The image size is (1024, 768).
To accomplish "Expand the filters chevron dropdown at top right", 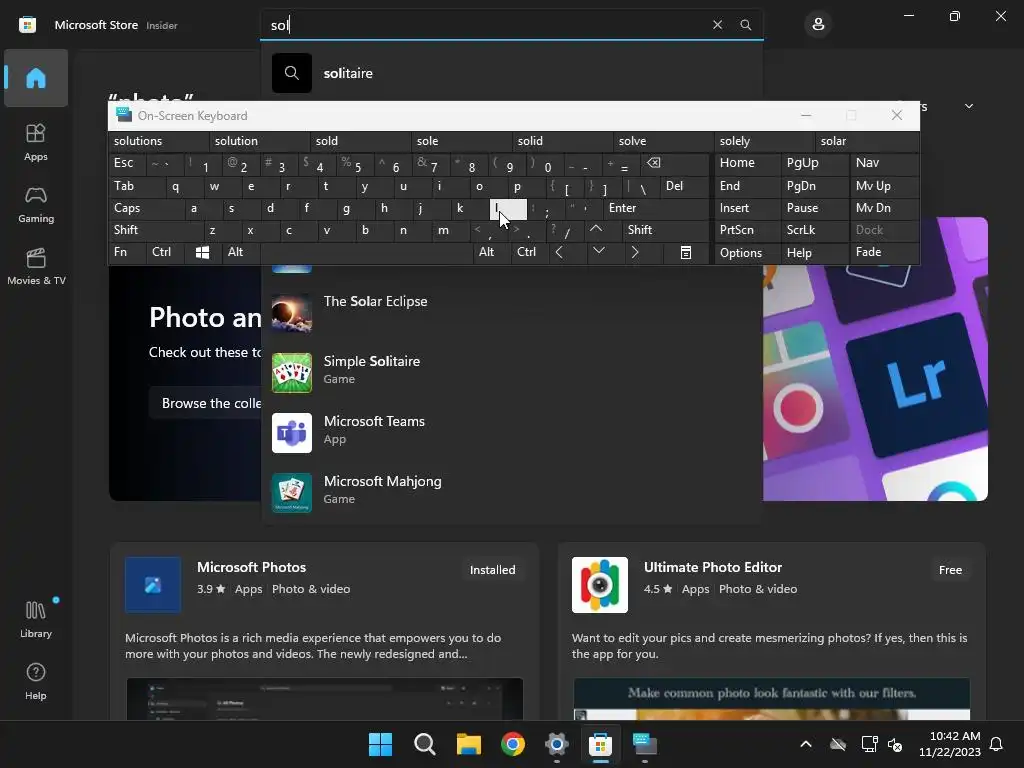I will (x=969, y=106).
